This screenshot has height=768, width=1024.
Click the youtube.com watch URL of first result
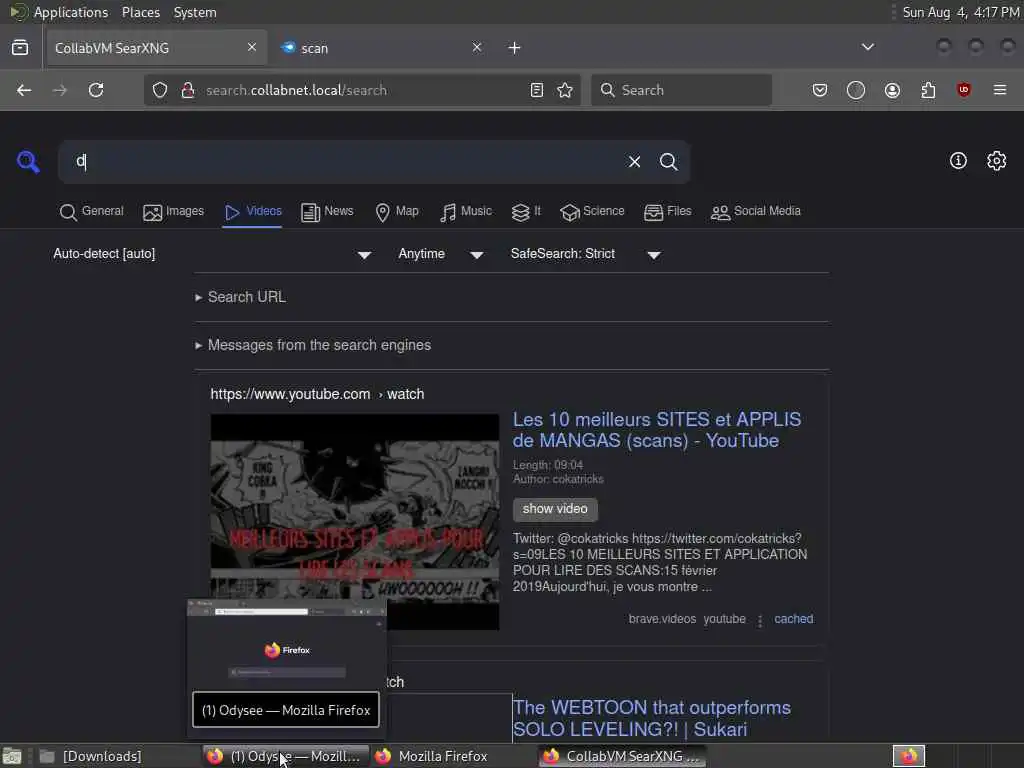coord(317,394)
